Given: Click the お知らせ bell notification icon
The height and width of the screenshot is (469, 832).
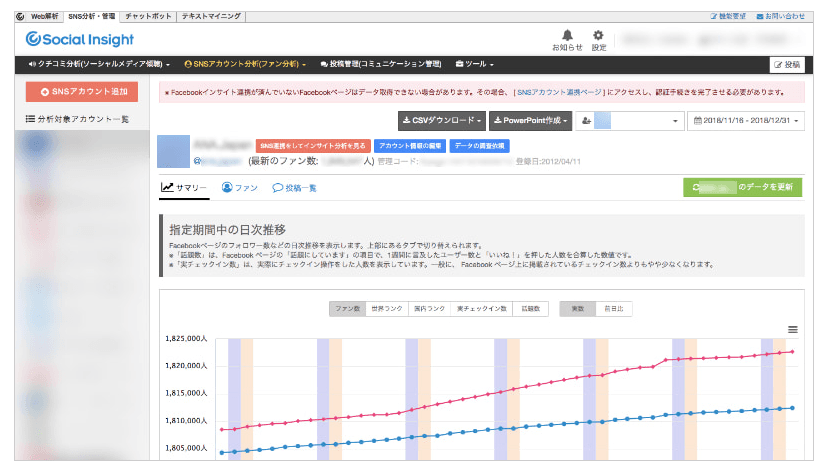Looking at the screenshot, I should point(567,35).
